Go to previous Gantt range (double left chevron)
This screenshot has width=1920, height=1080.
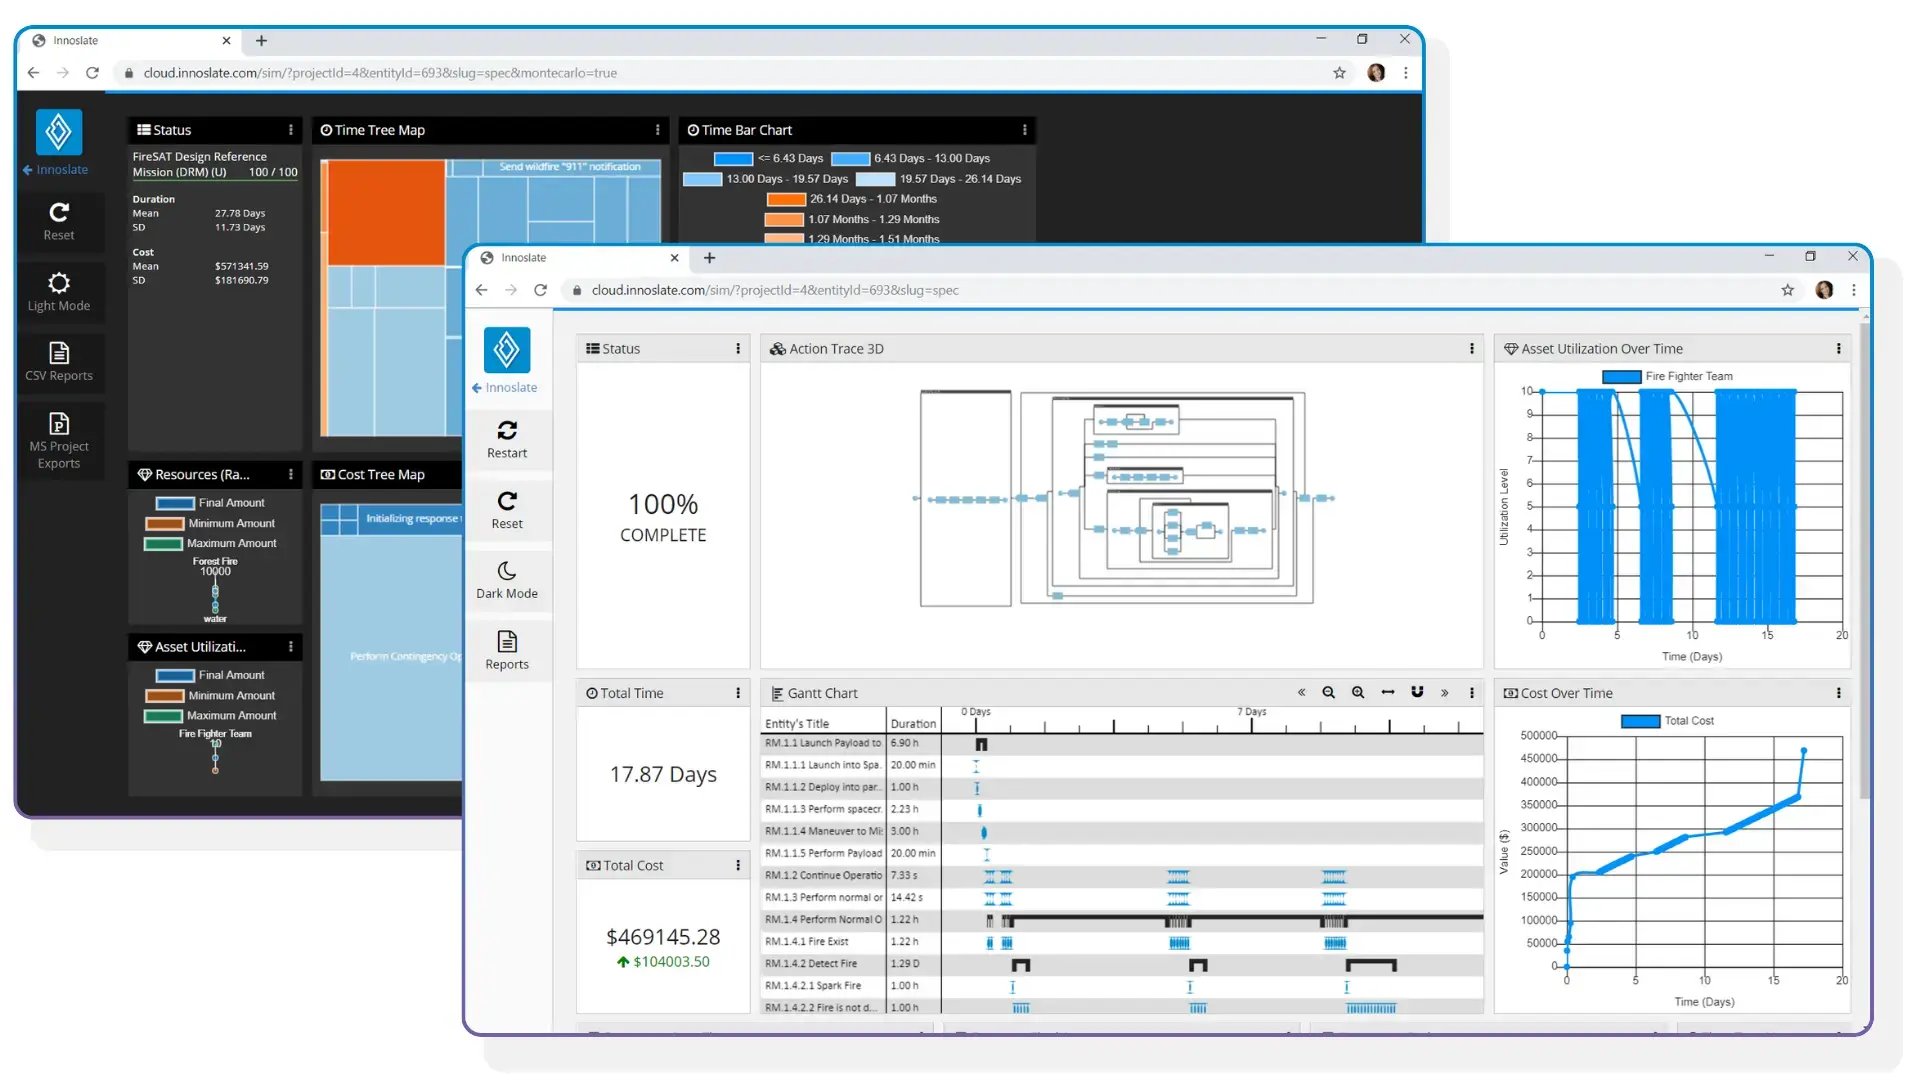click(1301, 693)
